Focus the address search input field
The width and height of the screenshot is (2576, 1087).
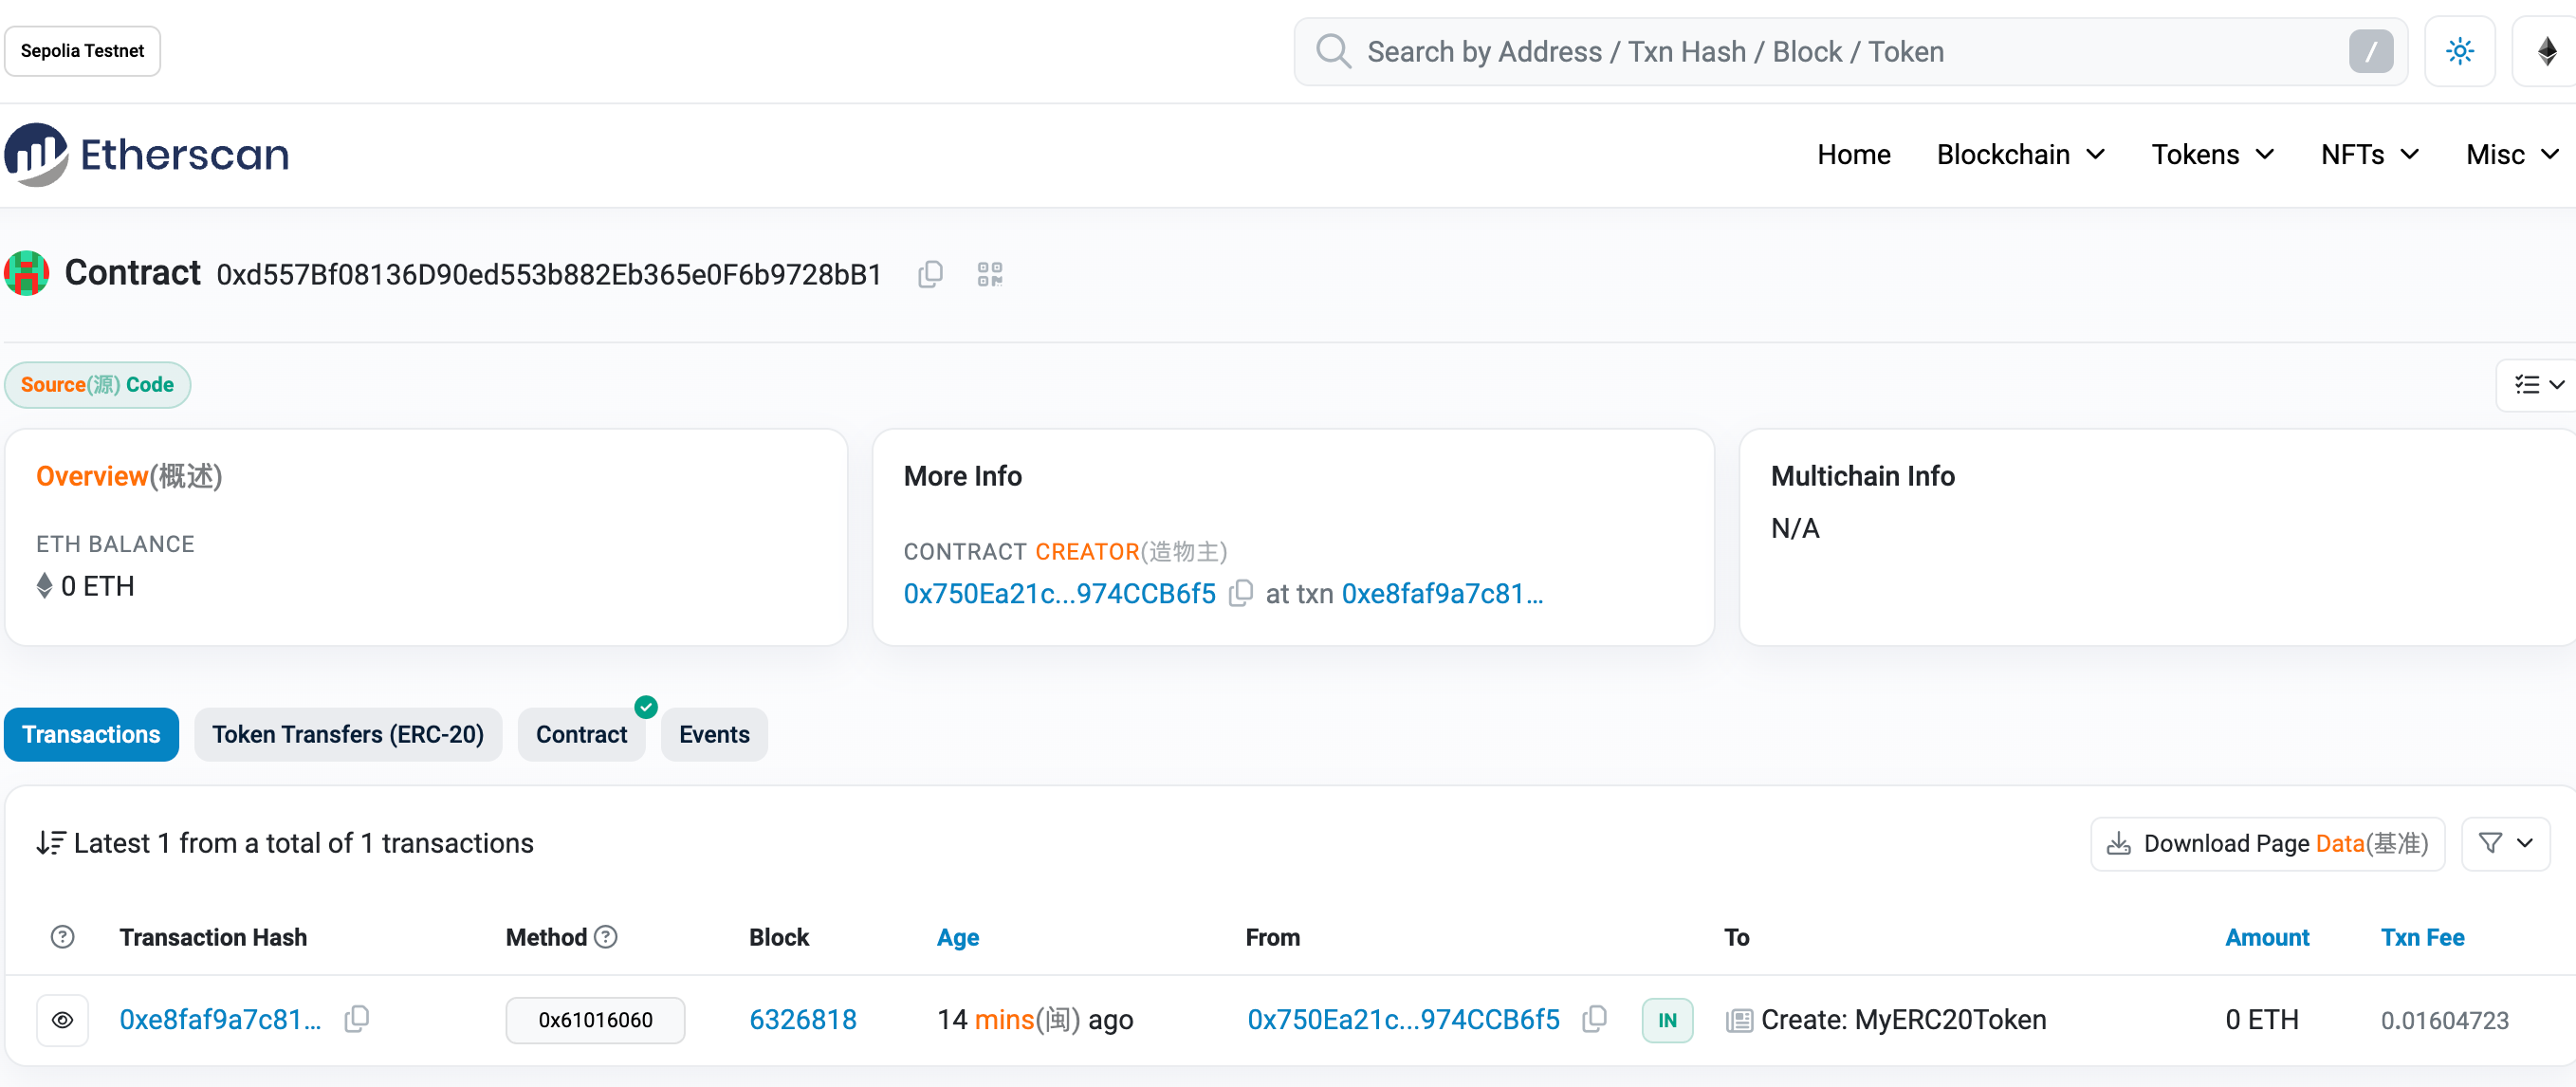[x=1850, y=51]
